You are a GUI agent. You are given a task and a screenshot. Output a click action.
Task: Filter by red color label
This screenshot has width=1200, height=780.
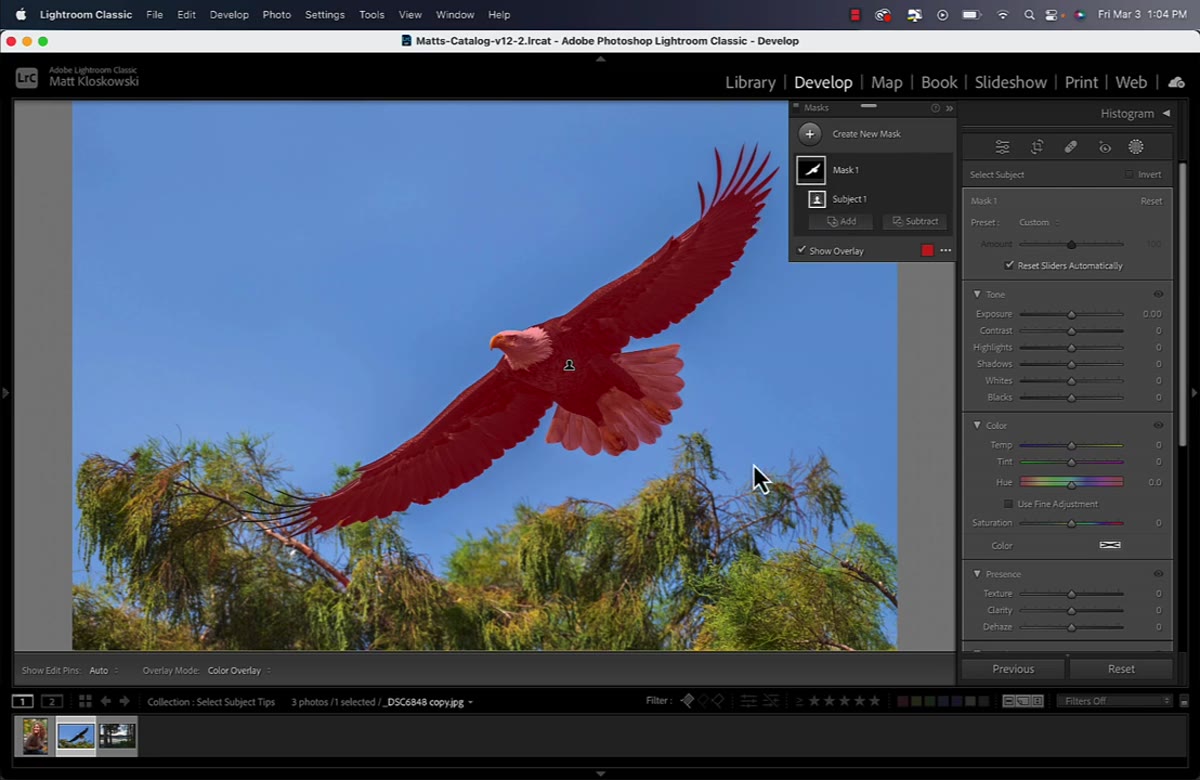pos(903,701)
